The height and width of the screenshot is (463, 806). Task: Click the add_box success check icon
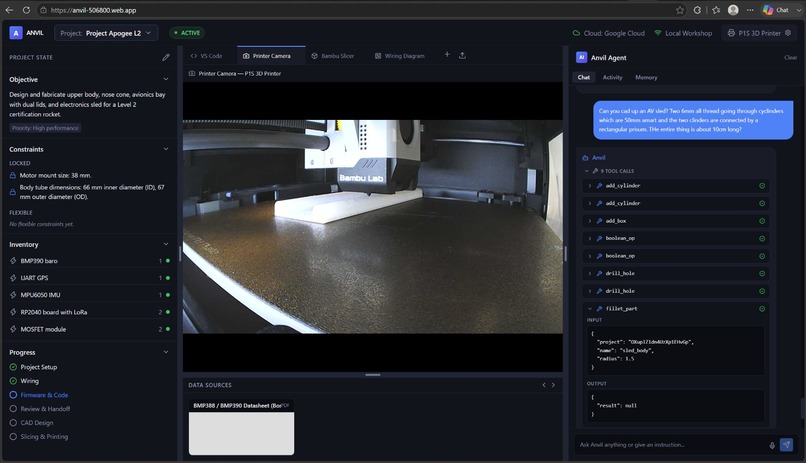tap(762, 221)
